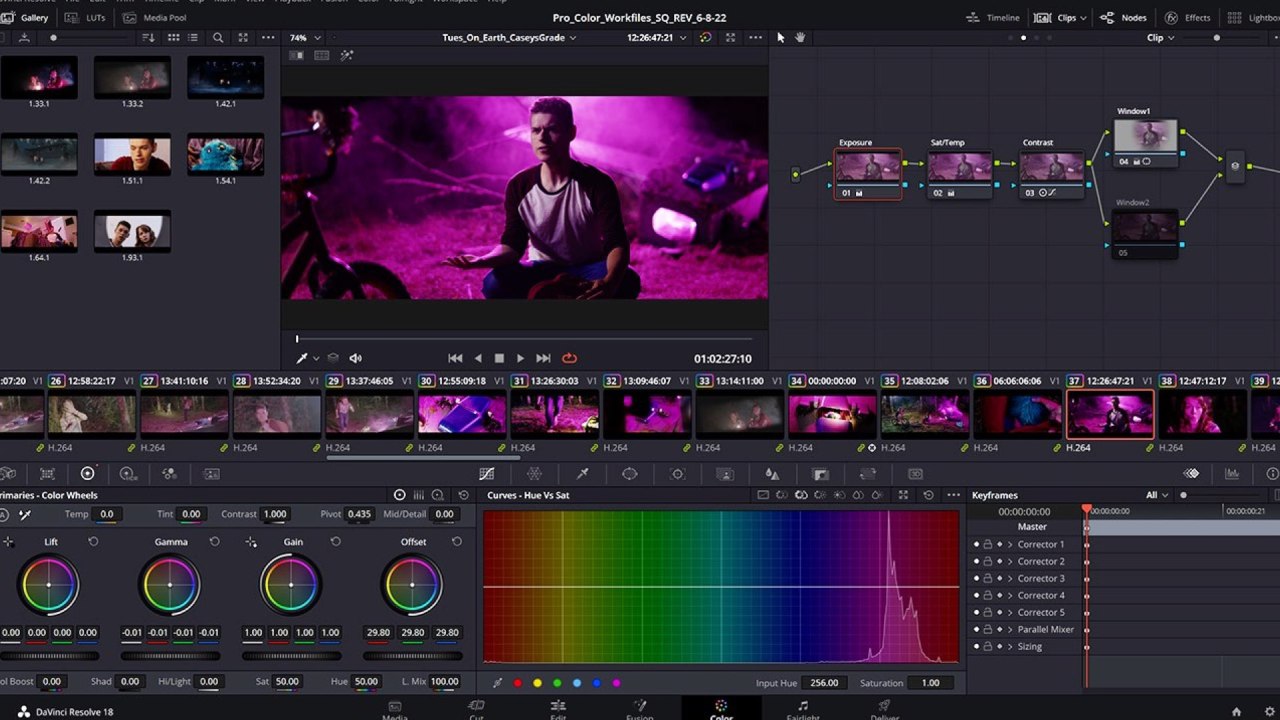
Task: Toggle auto keyframe for Corrector 4
Action: [999, 595]
